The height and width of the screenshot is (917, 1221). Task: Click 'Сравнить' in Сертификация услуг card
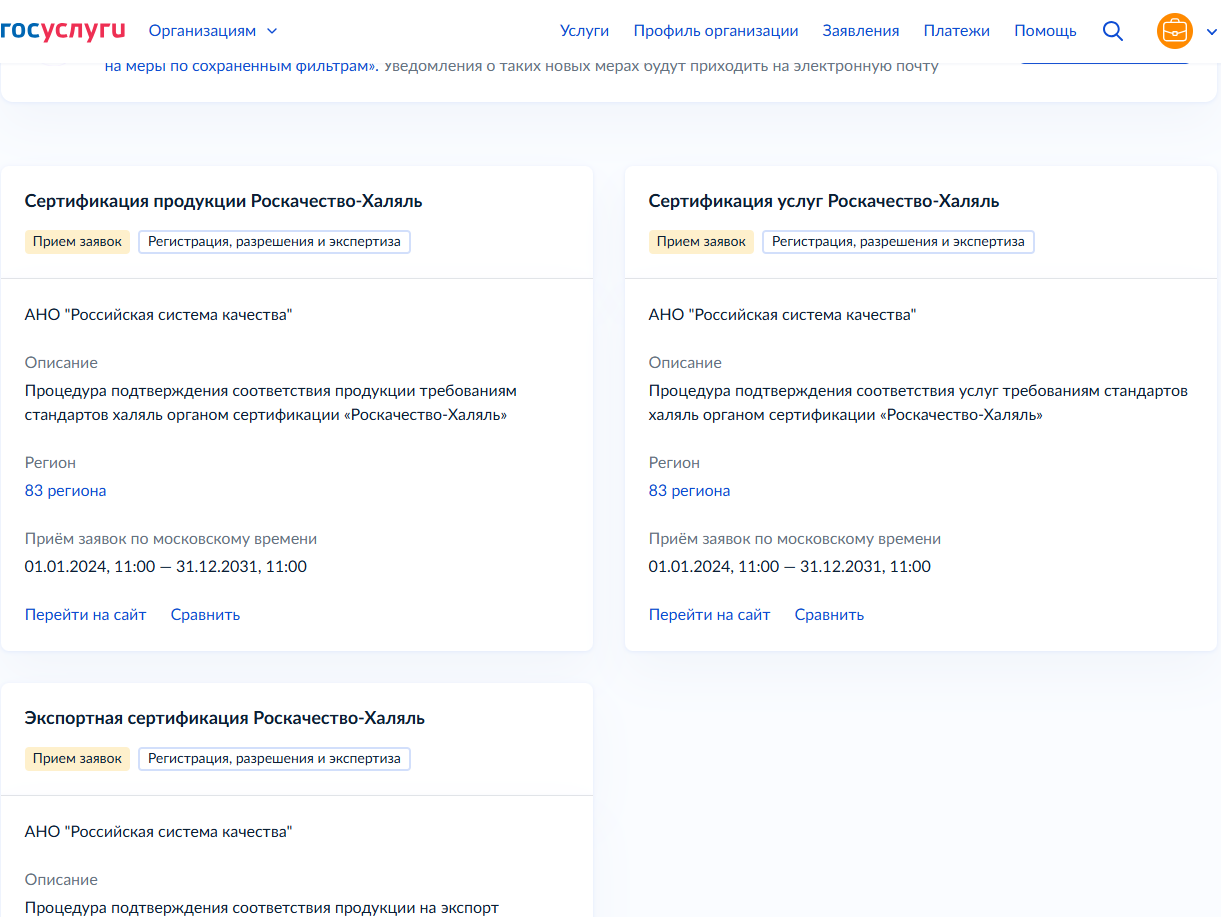[x=829, y=615]
